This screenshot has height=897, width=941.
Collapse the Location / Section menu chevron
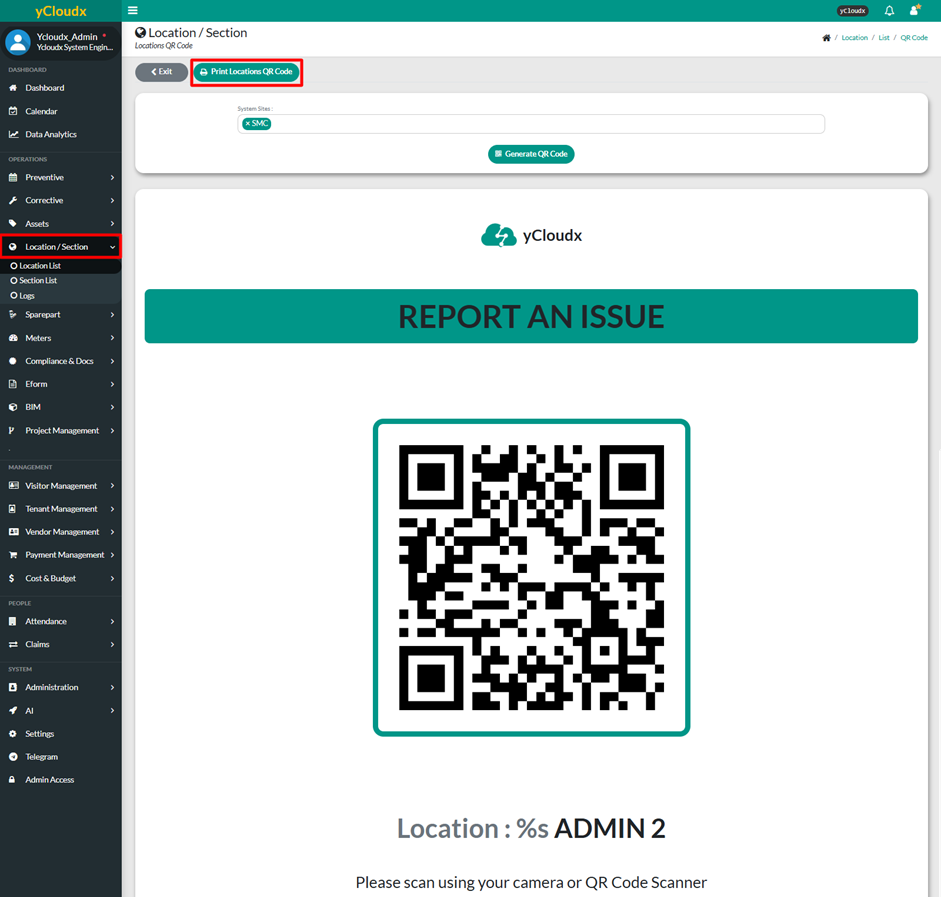pos(112,247)
